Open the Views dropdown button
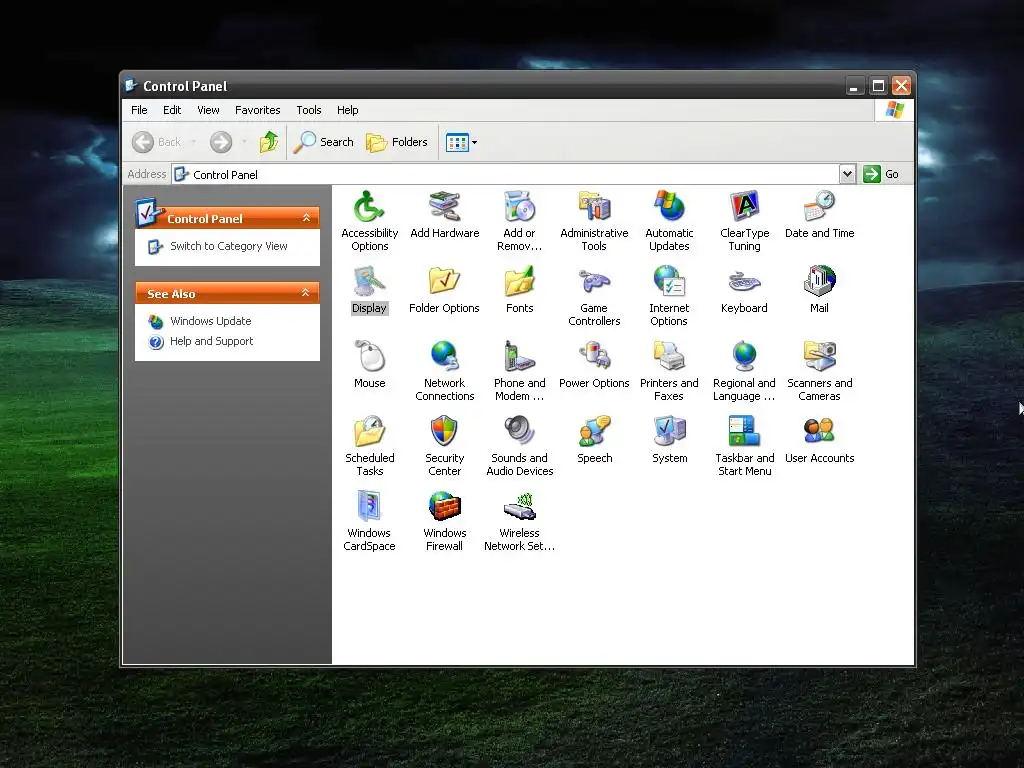 [461, 142]
